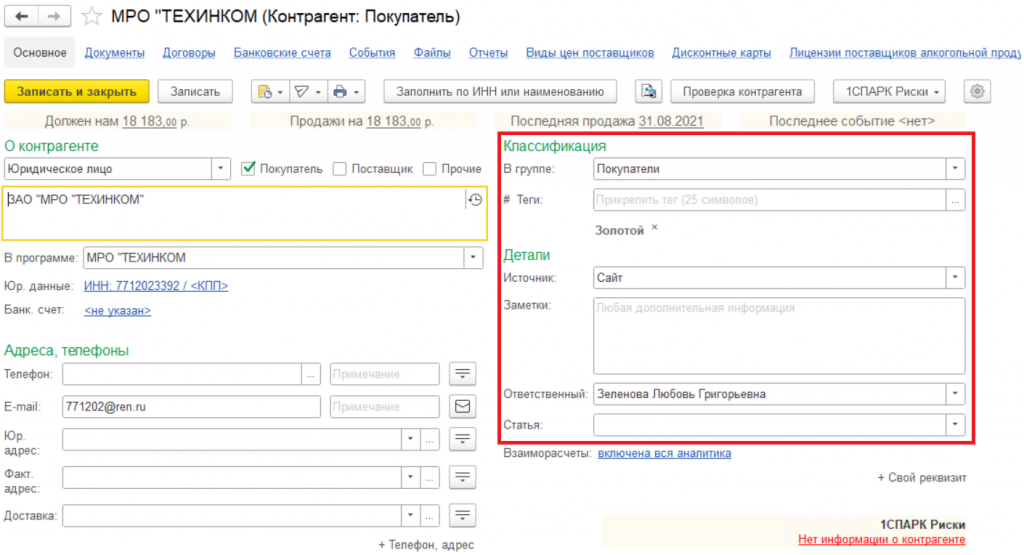Open the ИНН: 7712023392 link
Screen dimensions: 1024x555
(156, 285)
